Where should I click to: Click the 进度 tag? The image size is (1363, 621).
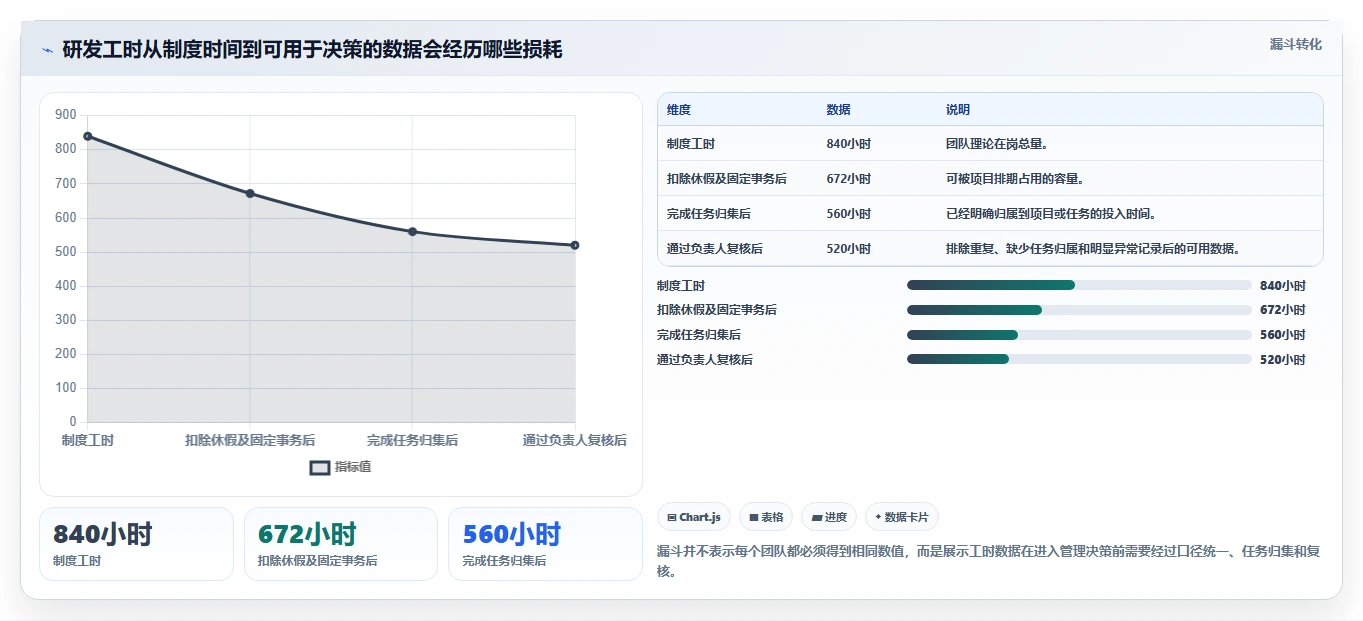(x=829, y=517)
